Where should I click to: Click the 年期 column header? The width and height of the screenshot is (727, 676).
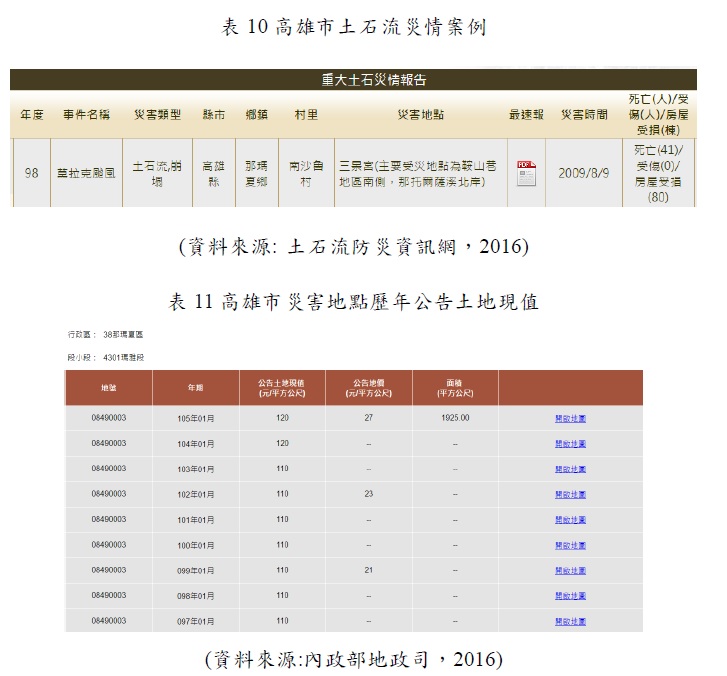pyautogui.click(x=196, y=386)
